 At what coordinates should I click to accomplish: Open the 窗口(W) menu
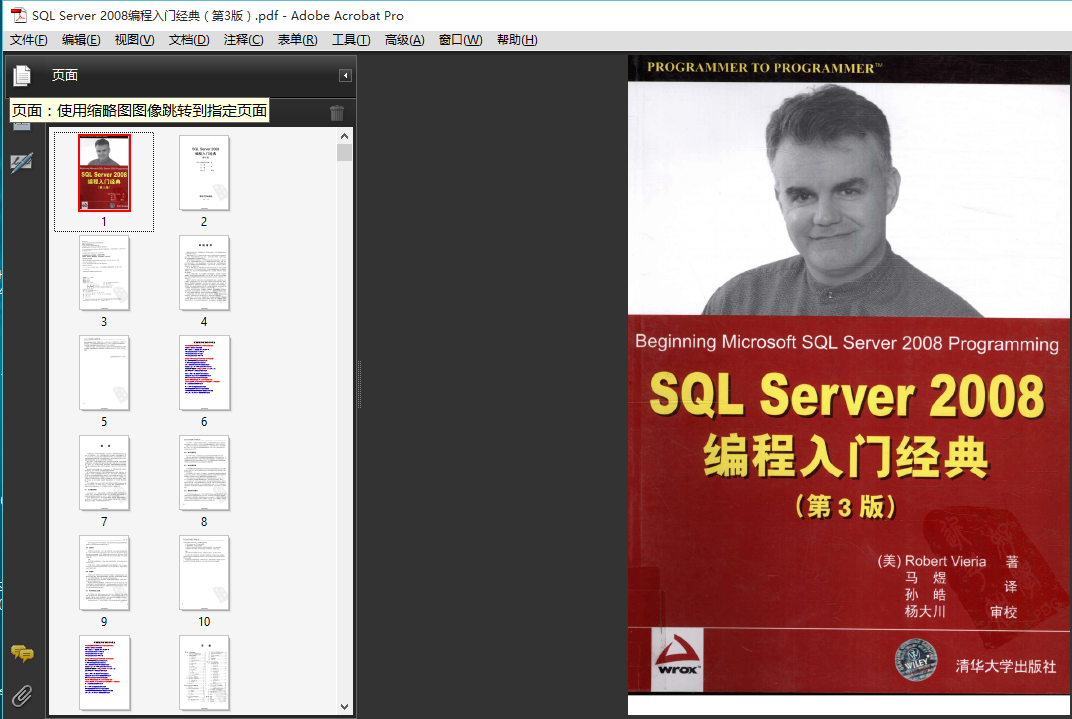click(x=461, y=40)
